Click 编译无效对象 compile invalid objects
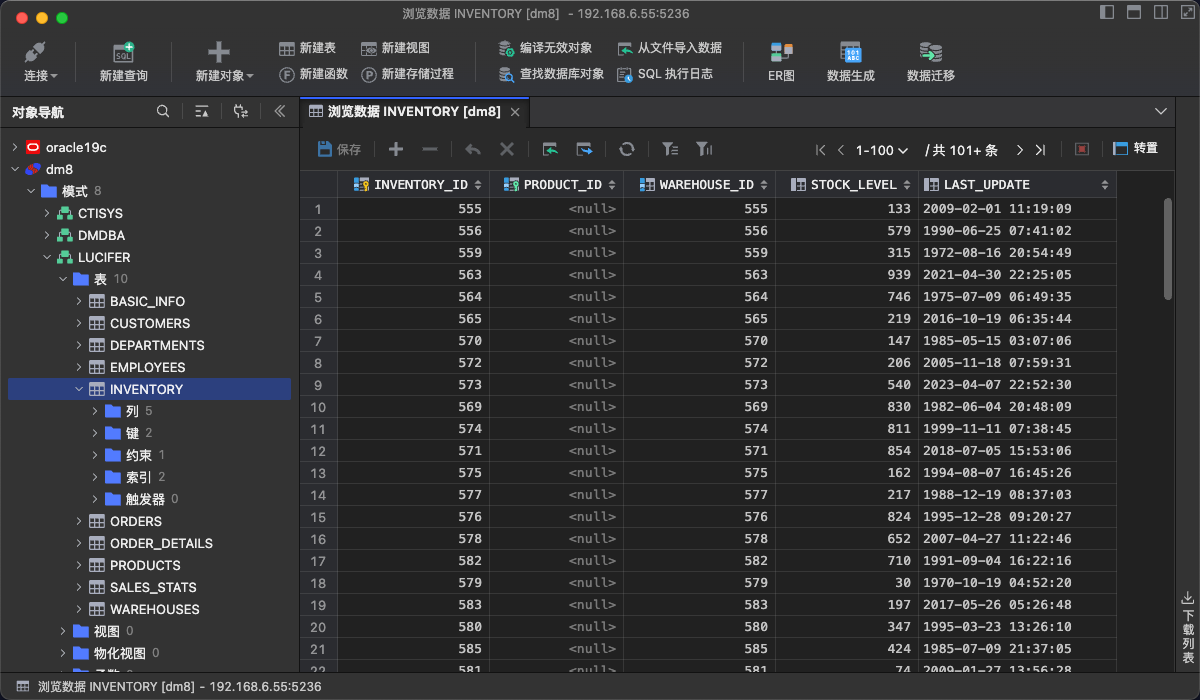1200x700 pixels. (x=545, y=48)
